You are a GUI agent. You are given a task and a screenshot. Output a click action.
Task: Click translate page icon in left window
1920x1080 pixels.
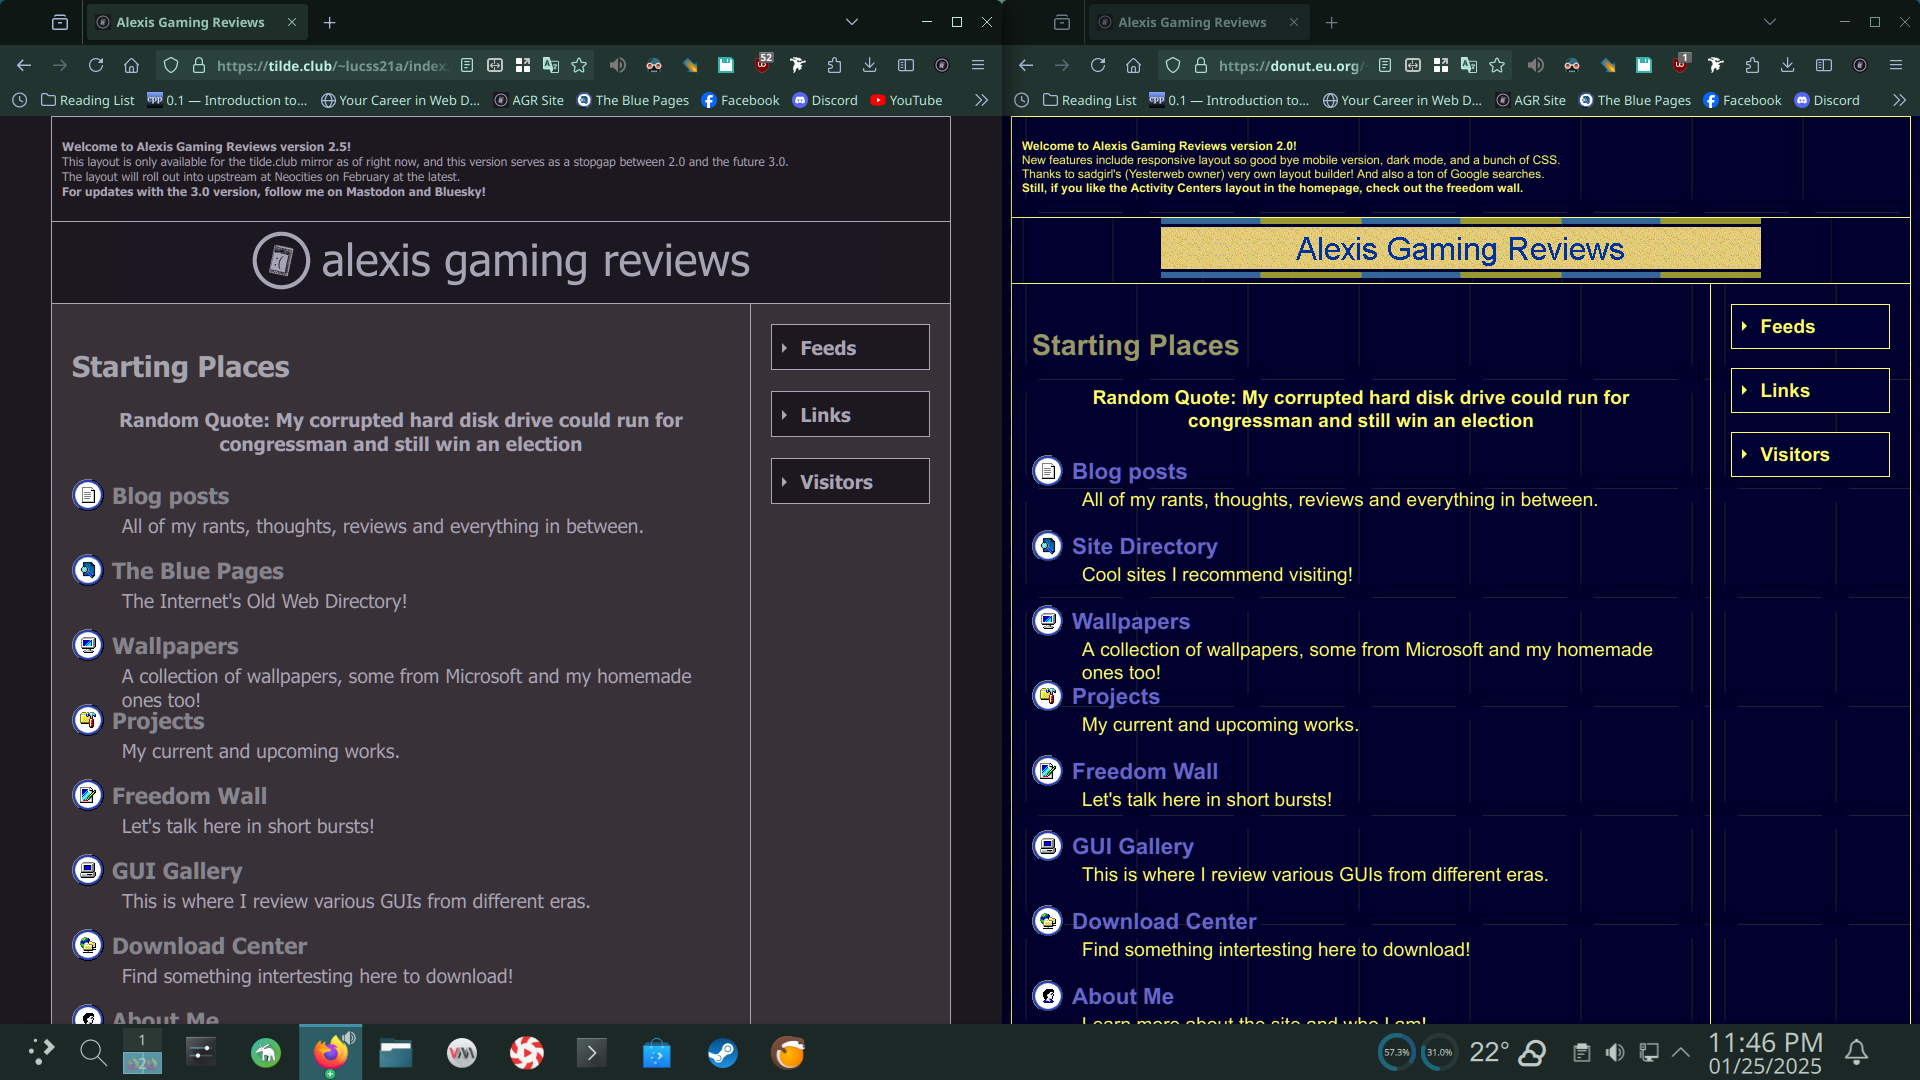551,65
